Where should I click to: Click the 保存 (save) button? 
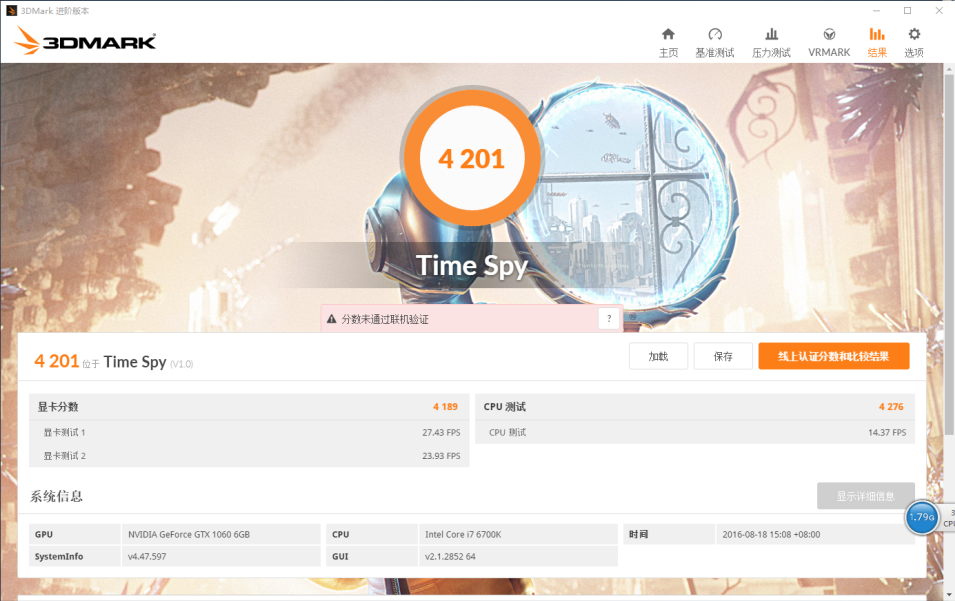click(x=723, y=356)
